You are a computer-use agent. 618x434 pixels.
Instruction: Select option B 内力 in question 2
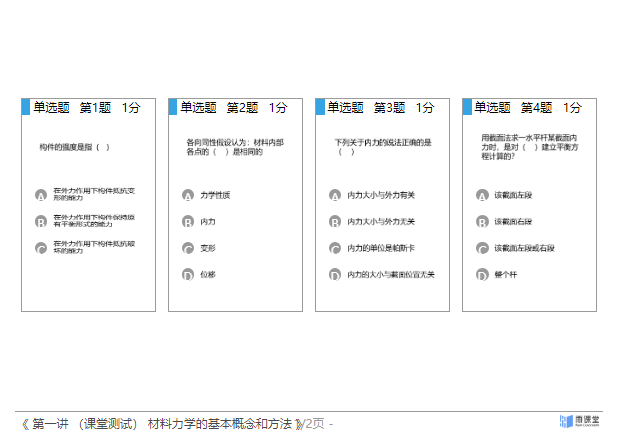click(188, 222)
